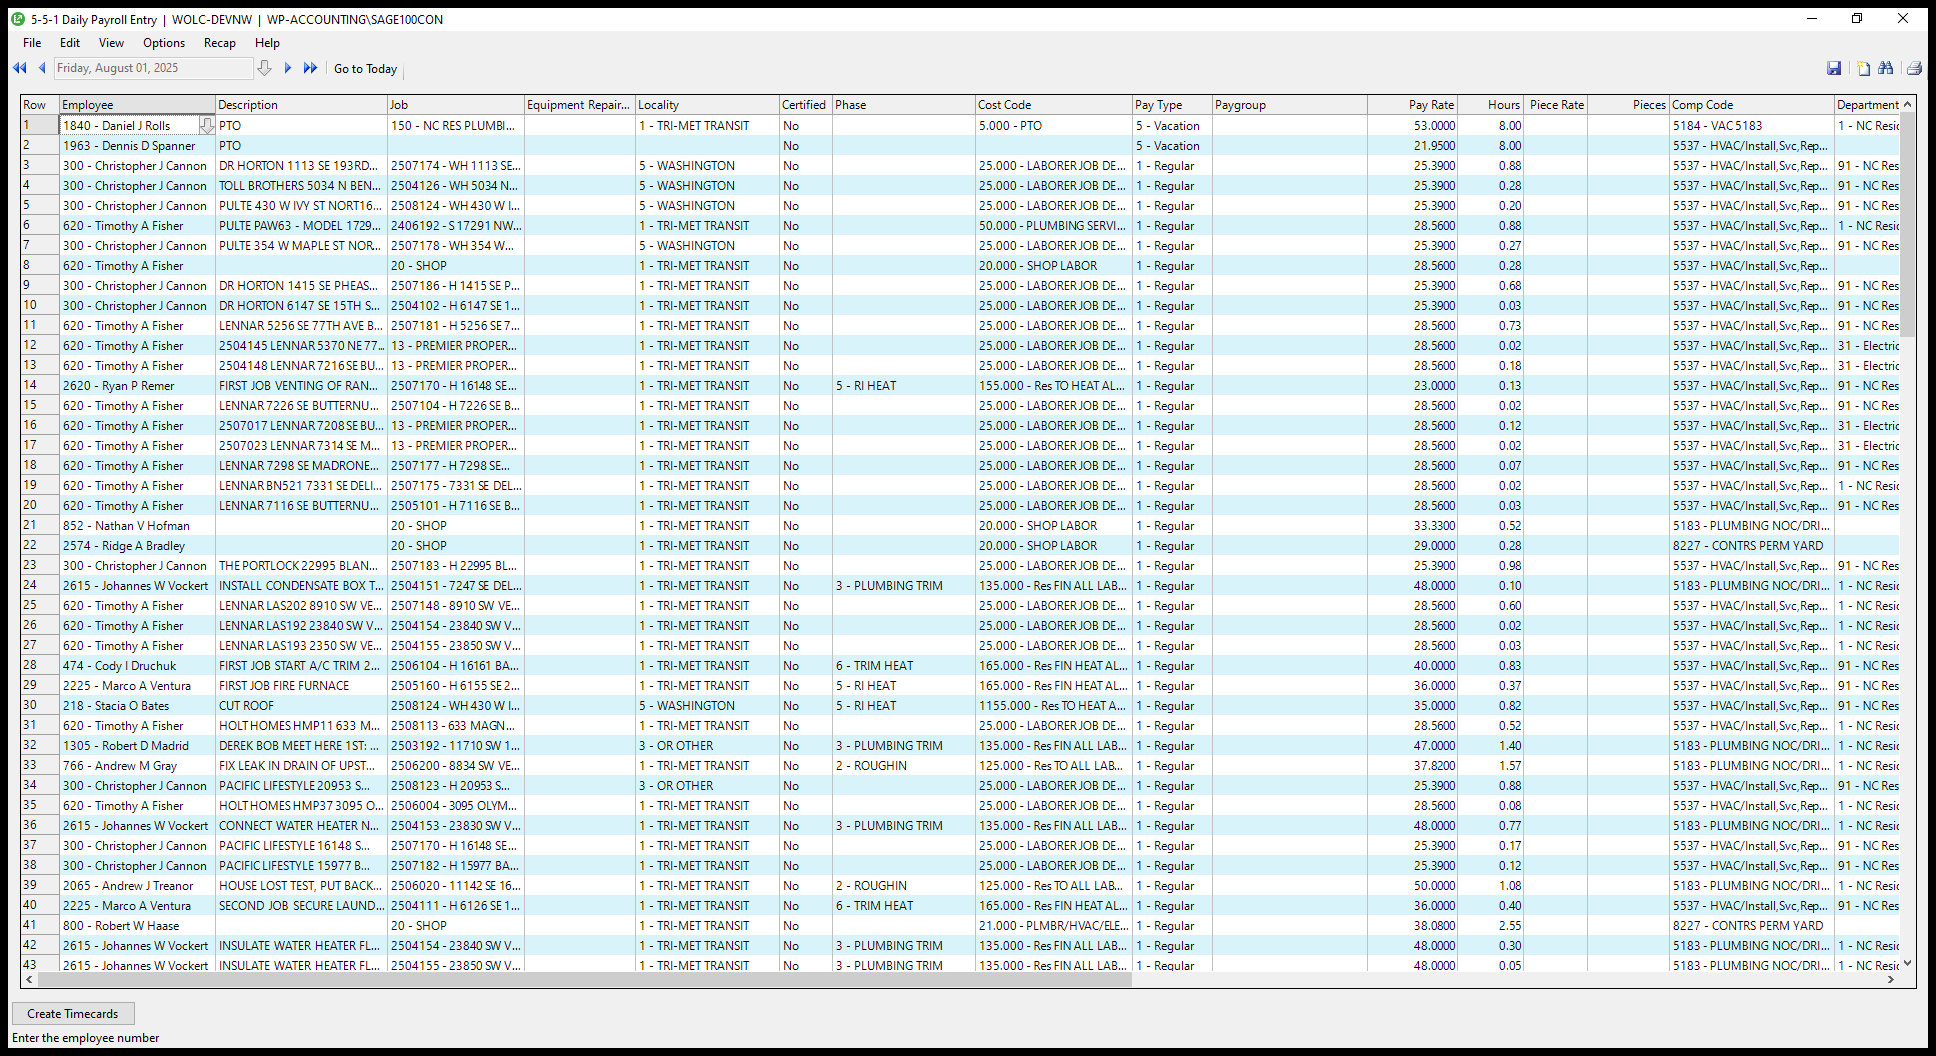This screenshot has width=1936, height=1056.
Task: Select the Certified cell in row 1
Action: click(x=804, y=126)
